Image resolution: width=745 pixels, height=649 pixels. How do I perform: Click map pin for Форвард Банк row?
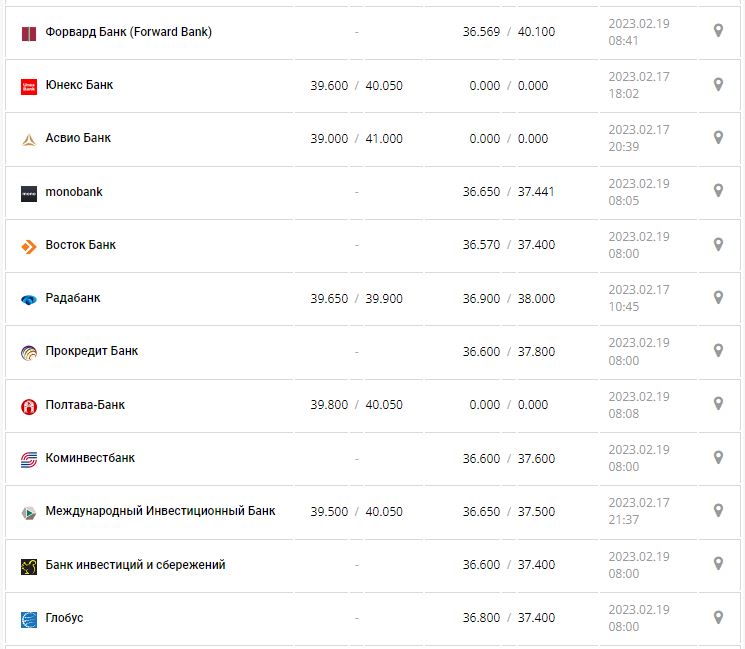pos(718,31)
